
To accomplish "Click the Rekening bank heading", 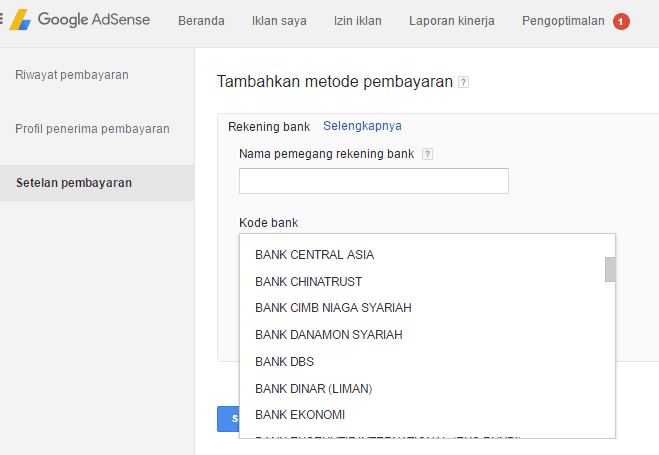I will [x=269, y=127].
